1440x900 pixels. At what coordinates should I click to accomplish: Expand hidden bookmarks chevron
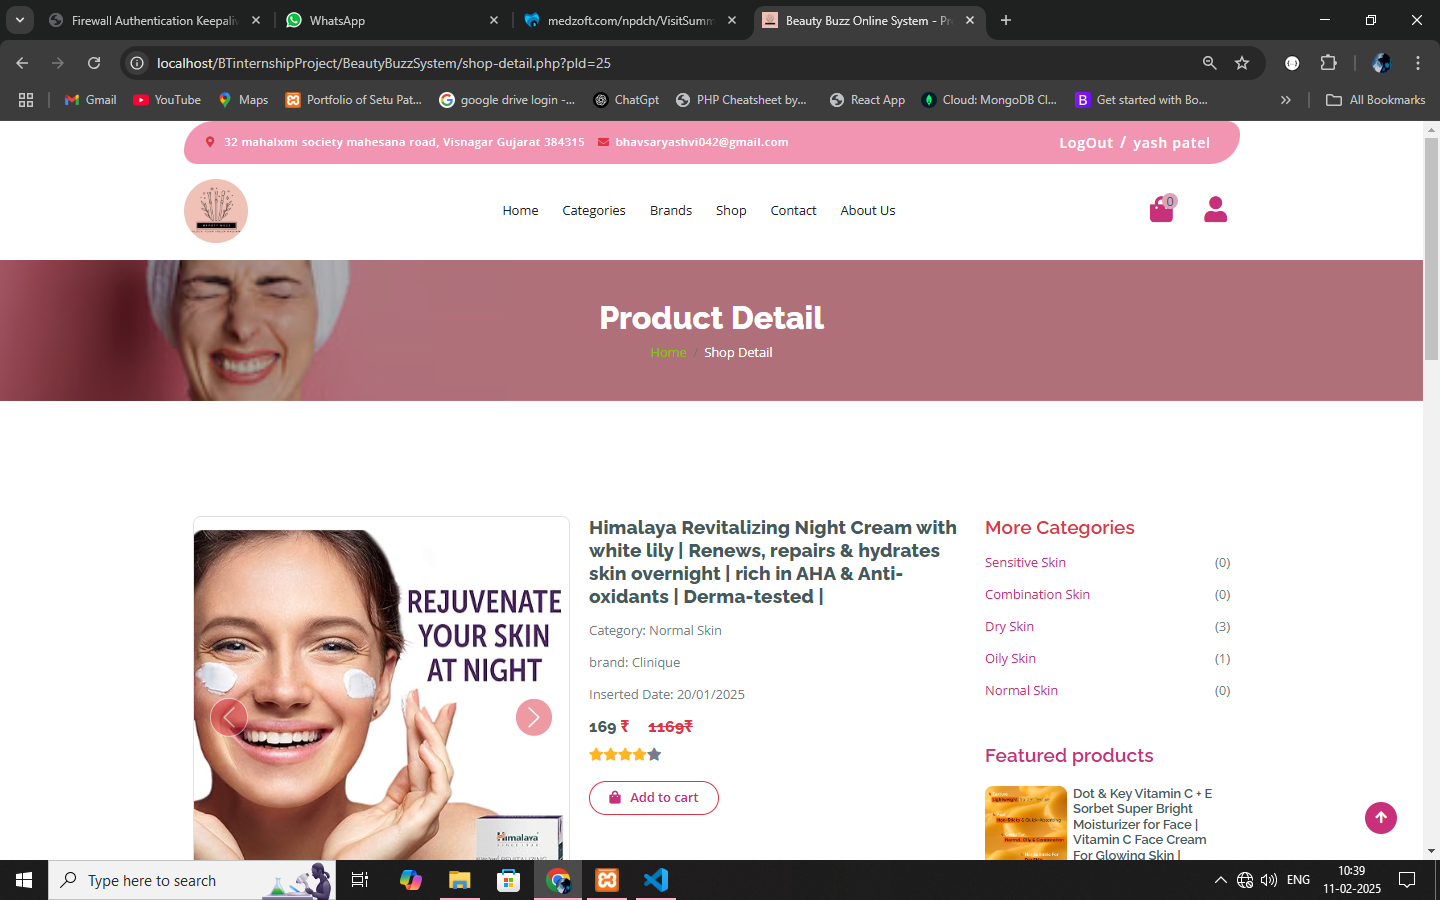point(1286,100)
